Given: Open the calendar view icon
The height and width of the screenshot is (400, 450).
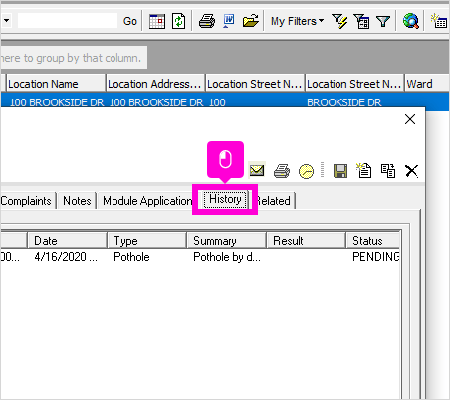Looking at the screenshot, I should 157,22.
